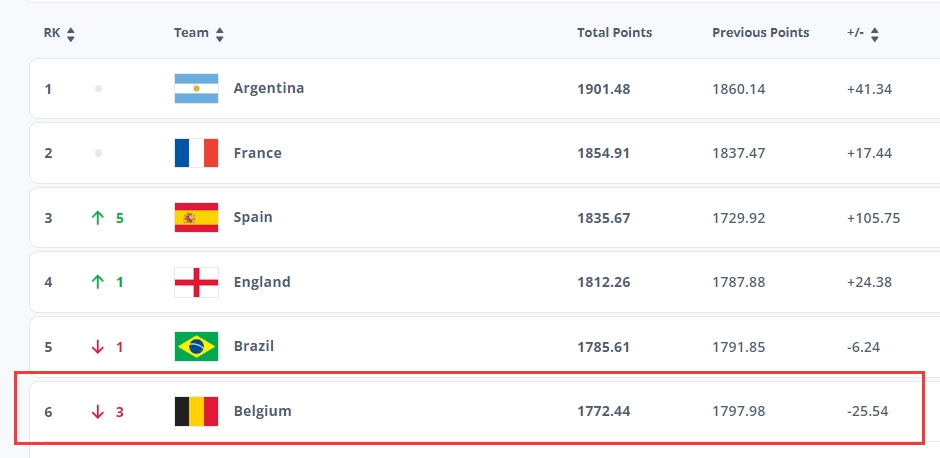Screen dimensions: 940x458
Task: Click the Belgium flag icon
Action: (x=196, y=411)
